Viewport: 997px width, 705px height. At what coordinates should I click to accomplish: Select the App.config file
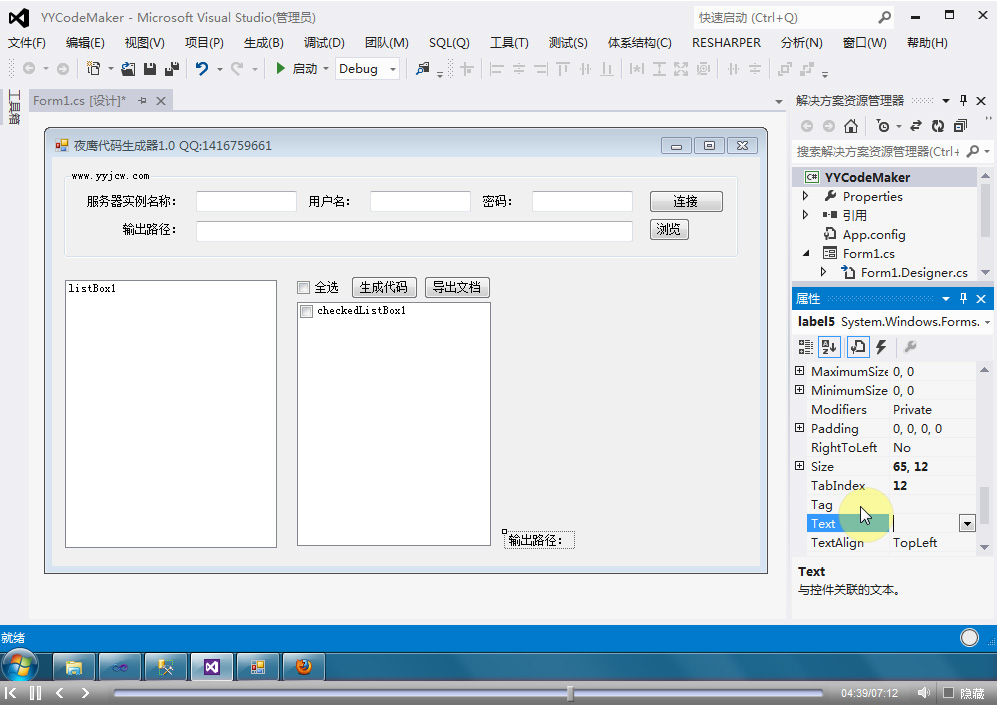(873, 234)
